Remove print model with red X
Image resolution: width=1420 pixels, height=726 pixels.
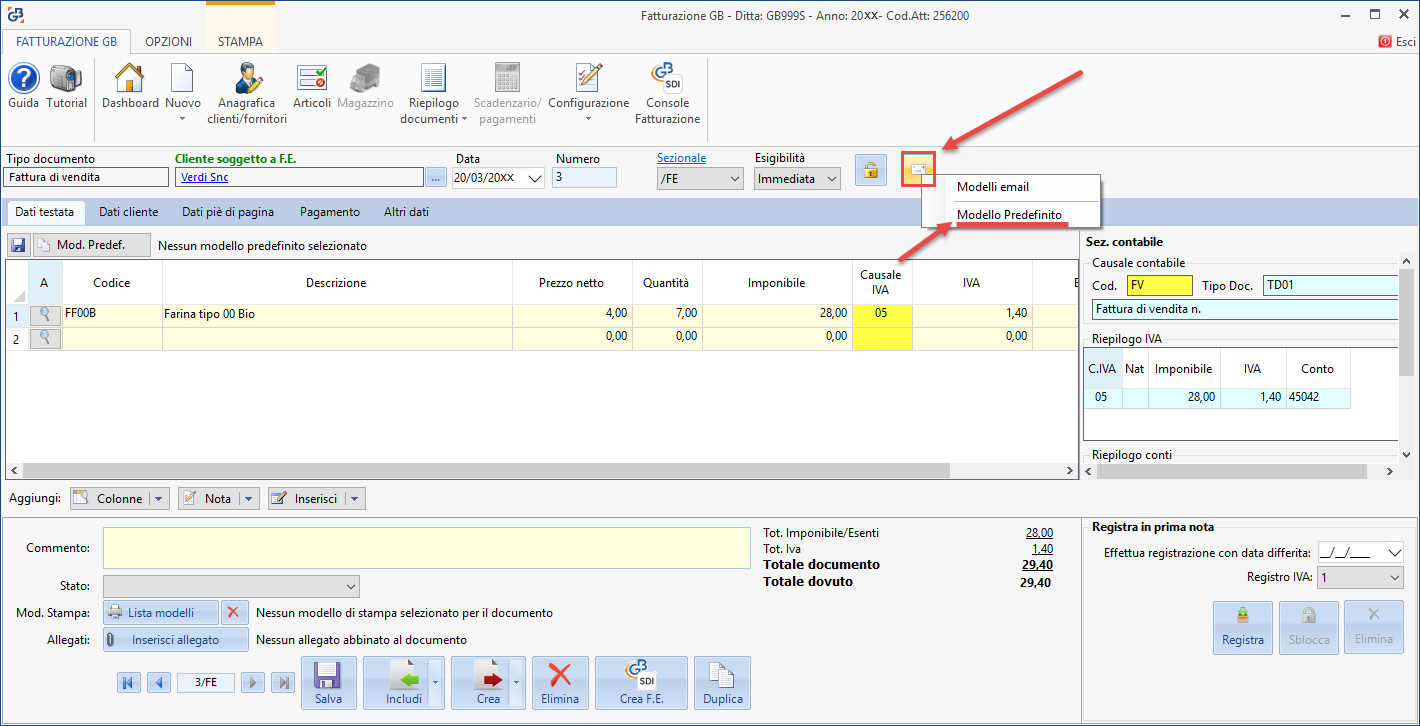235,612
